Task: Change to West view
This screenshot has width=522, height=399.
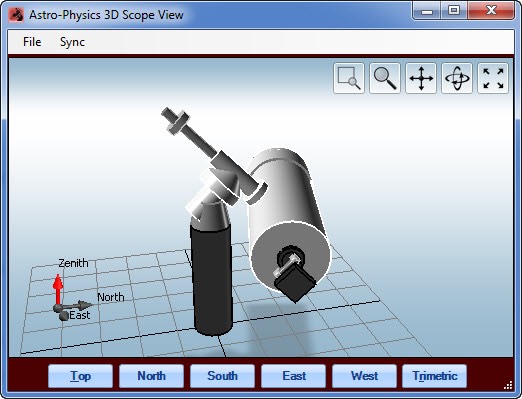Action: point(364,376)
